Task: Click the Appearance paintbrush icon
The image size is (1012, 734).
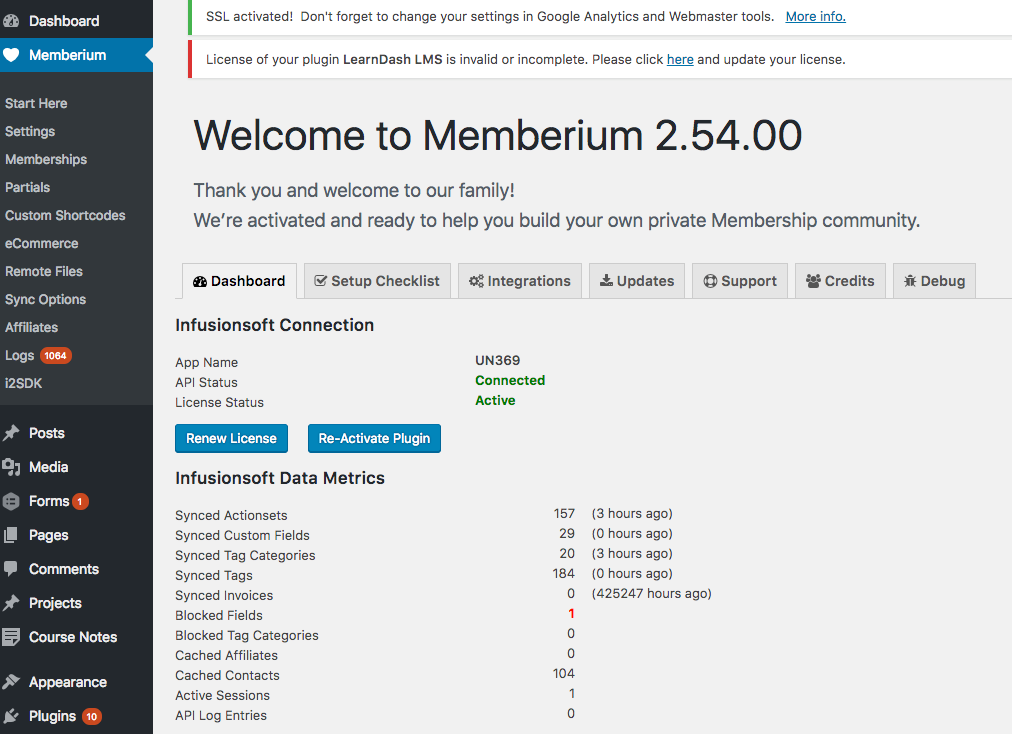Action: 11,682
